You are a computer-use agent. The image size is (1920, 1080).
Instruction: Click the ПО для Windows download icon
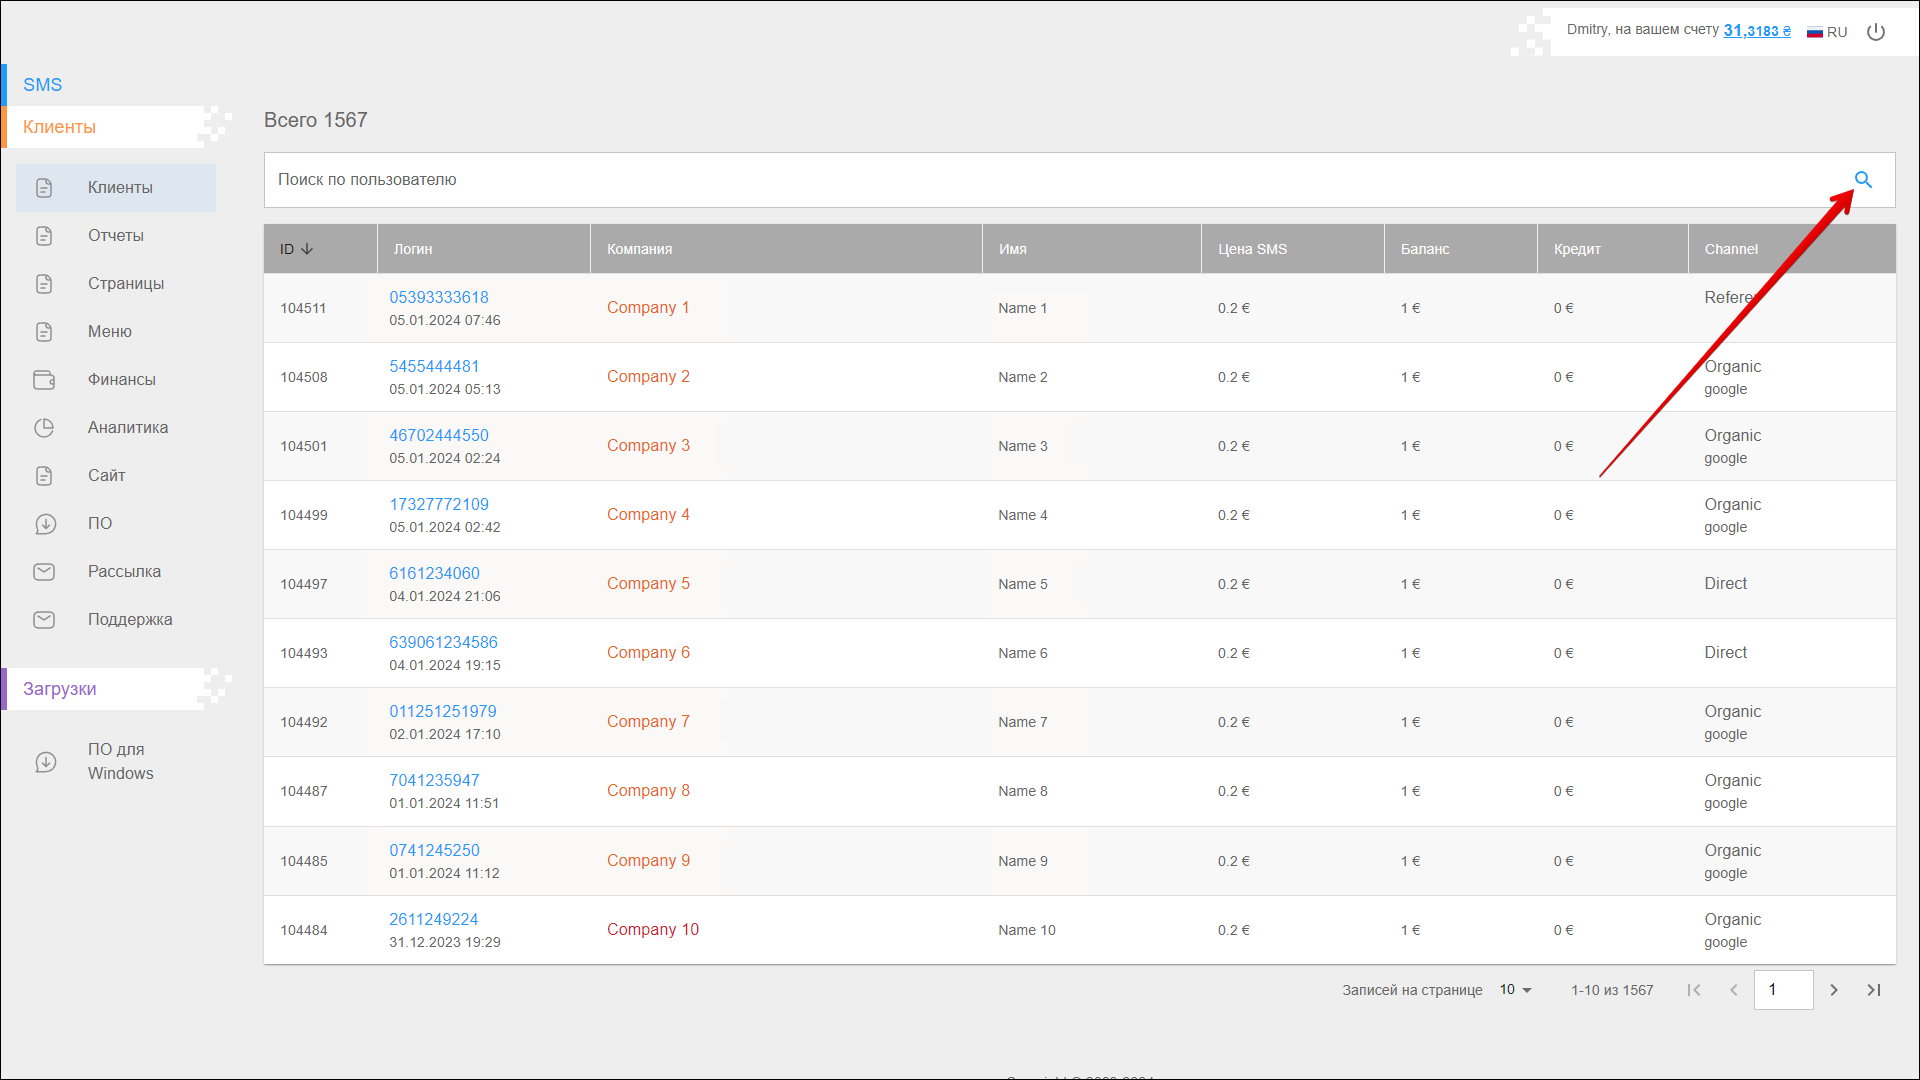(x=46, y=762)
